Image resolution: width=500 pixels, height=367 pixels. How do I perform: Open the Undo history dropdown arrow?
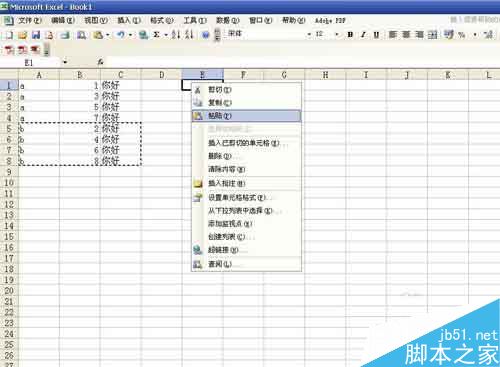pyautogui.click(x=130, y=35)
